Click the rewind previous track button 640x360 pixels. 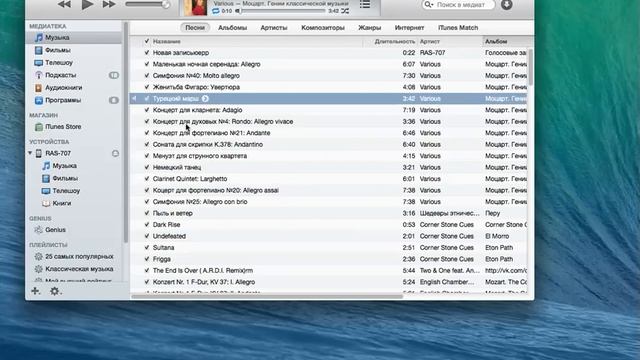coord(64,4)
